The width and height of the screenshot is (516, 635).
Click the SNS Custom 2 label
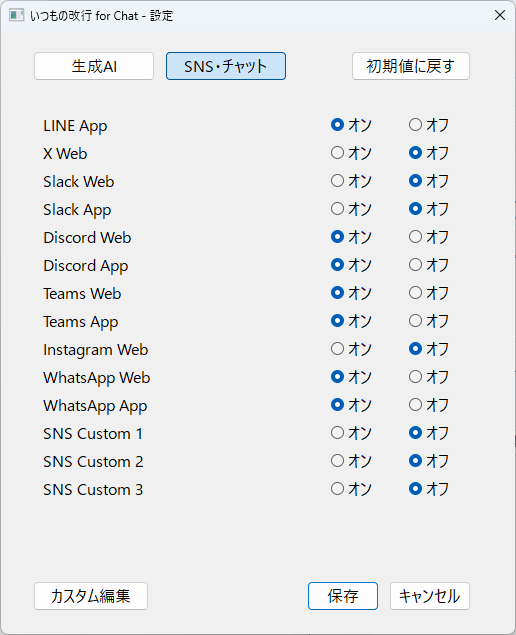[93, 462]
